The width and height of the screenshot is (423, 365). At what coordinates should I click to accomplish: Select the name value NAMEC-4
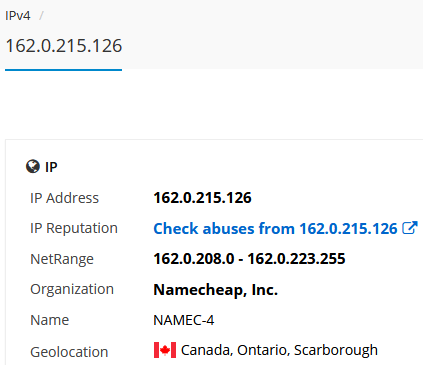pyautogui.click(x=184, y=320)
